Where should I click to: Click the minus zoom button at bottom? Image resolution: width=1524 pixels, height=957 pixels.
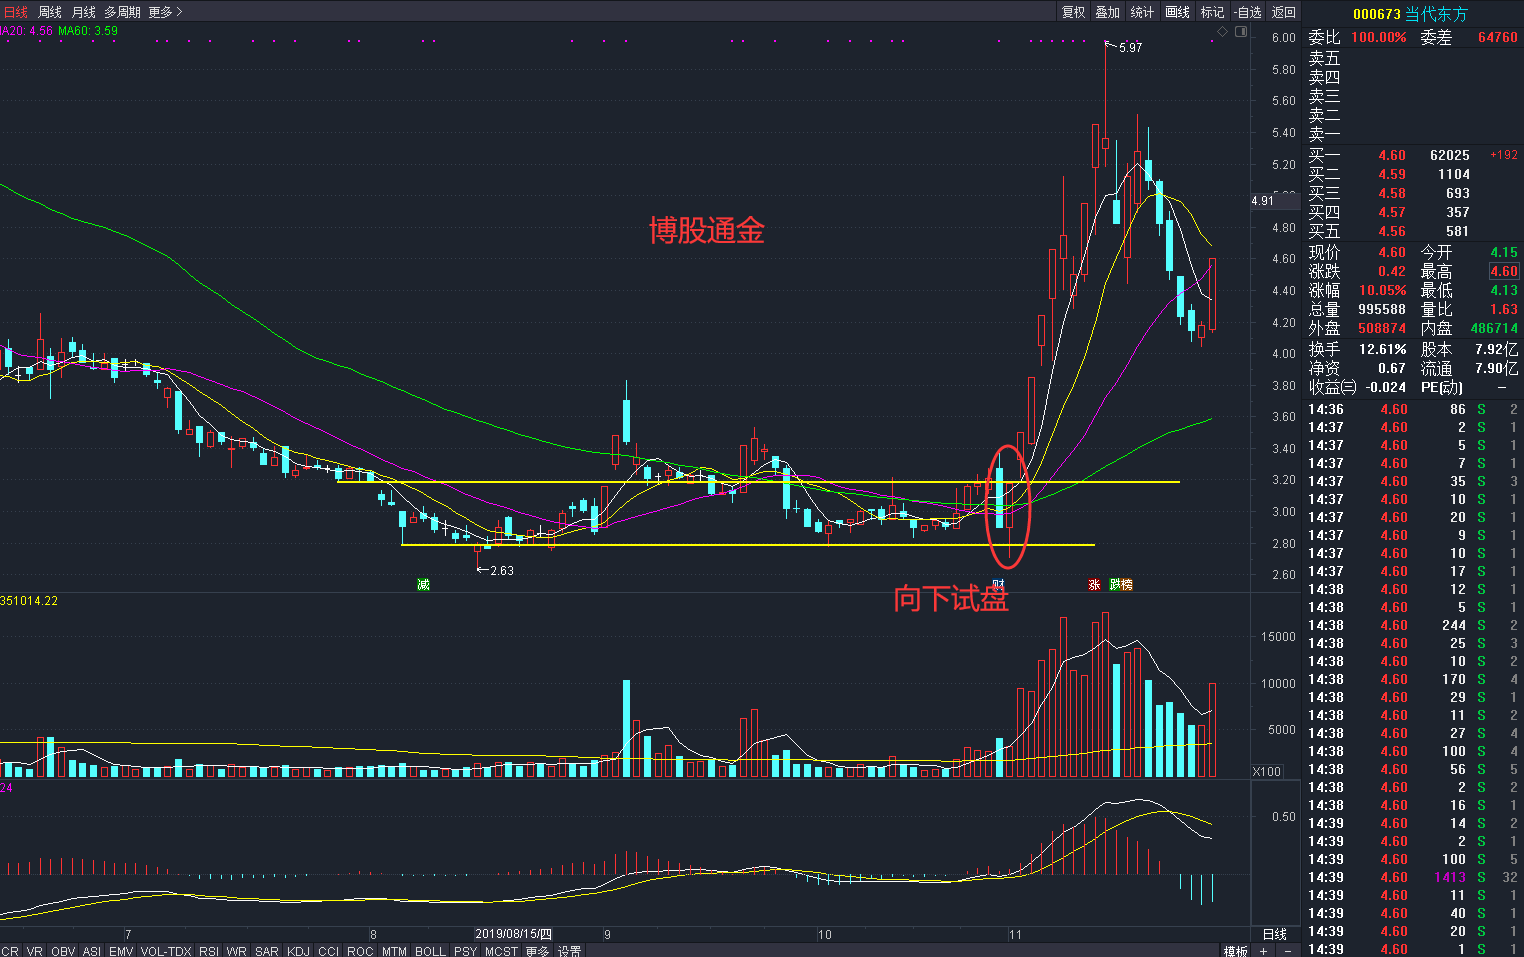pos(1288,951)
